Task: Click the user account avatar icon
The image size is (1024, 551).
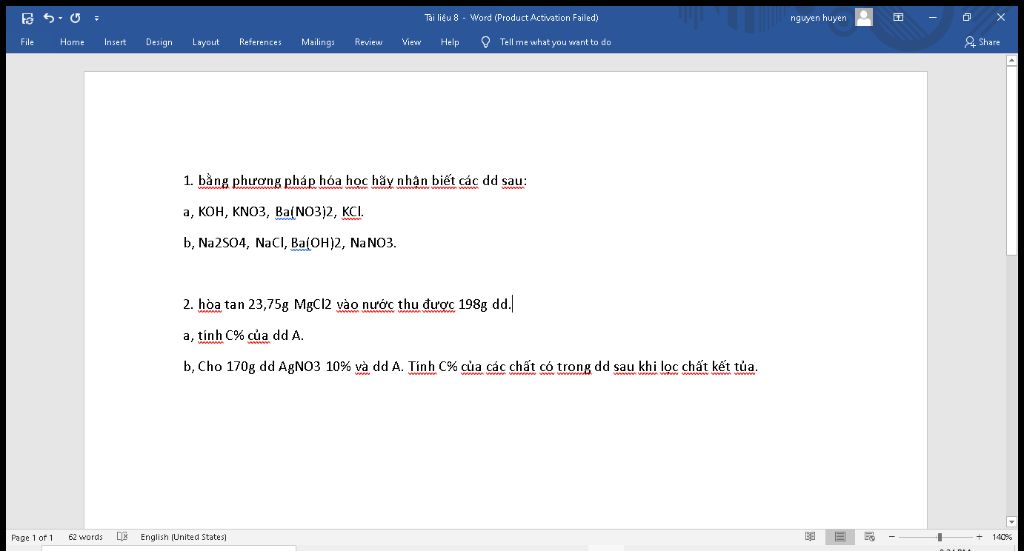Action: point(863,18)
